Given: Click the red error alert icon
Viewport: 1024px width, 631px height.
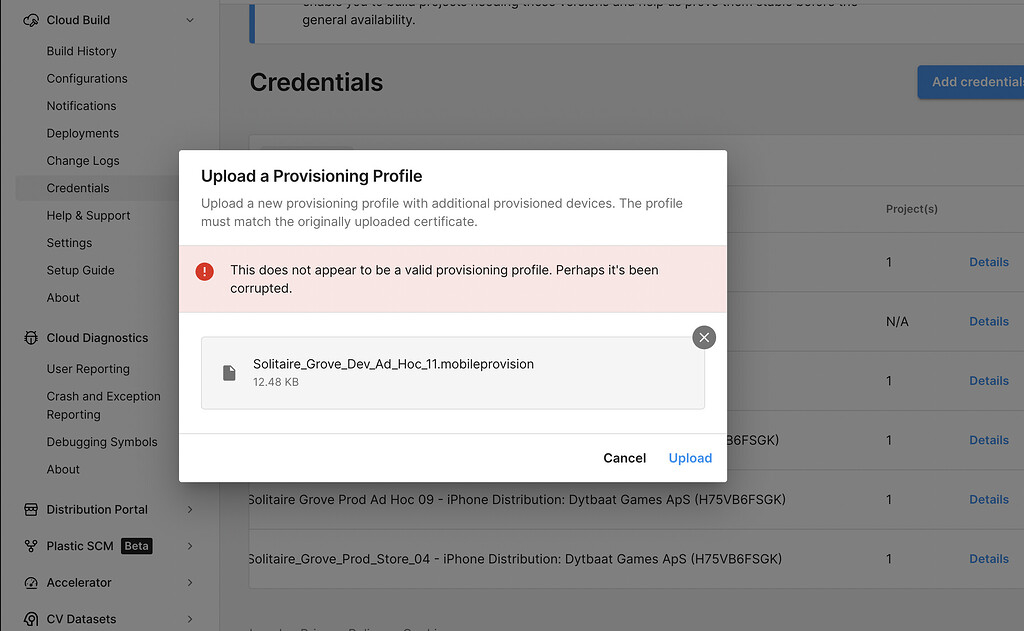Looking at the screenshot, I should 204,271.
